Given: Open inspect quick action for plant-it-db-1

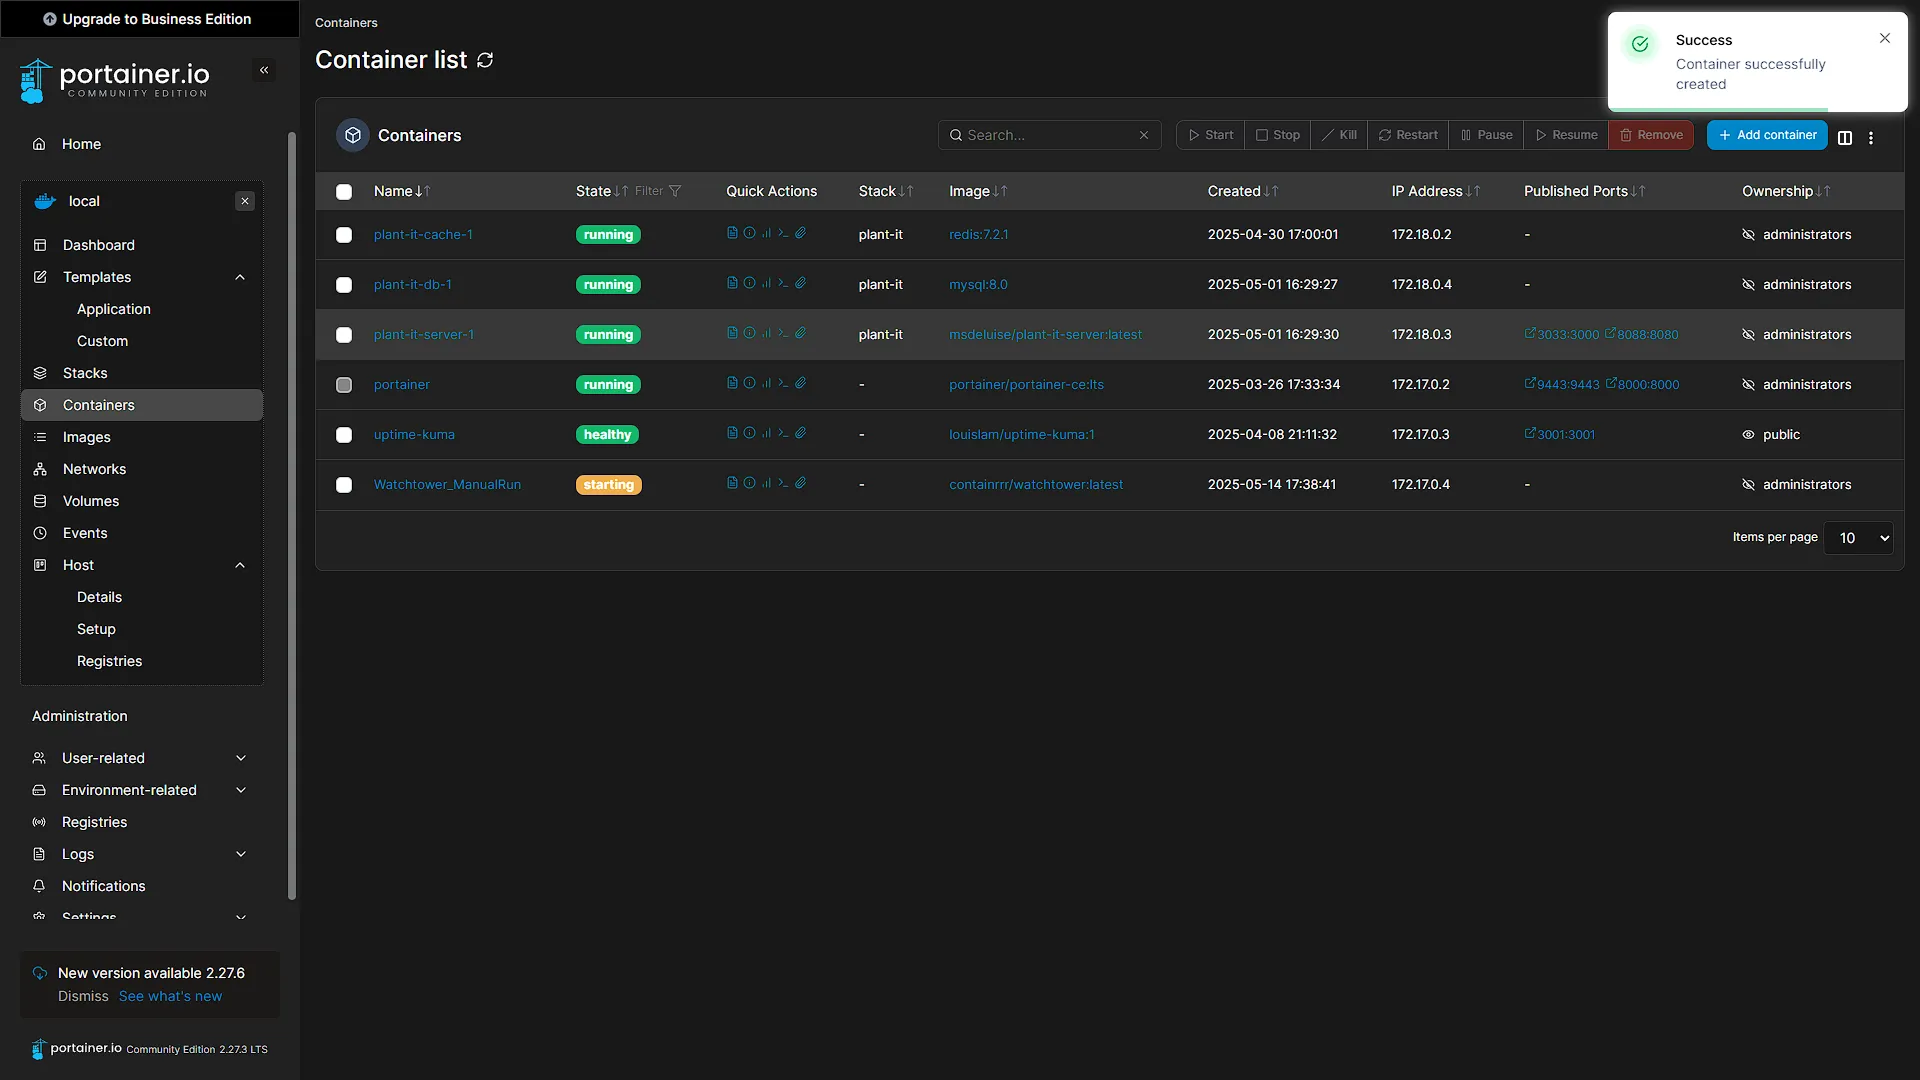Looking at the screenshot, I should click(749, 283).
